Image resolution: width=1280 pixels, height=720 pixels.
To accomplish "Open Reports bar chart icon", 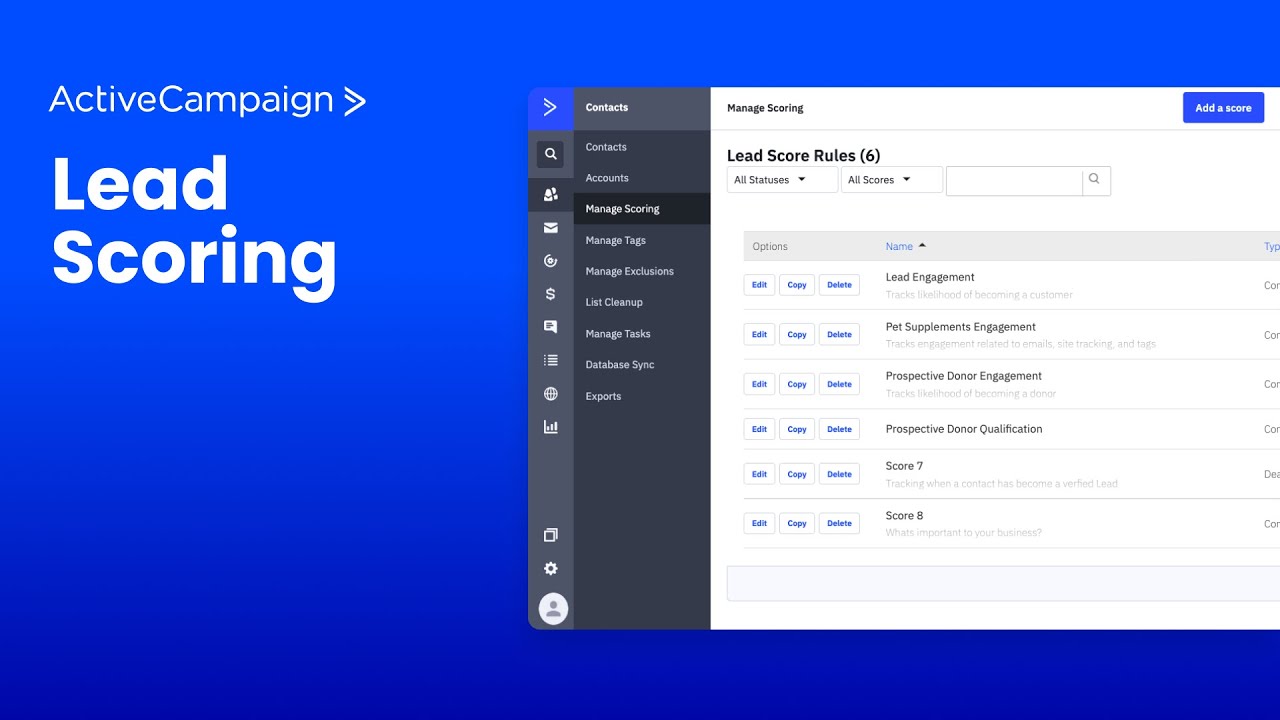I will (x=550, y=427).
